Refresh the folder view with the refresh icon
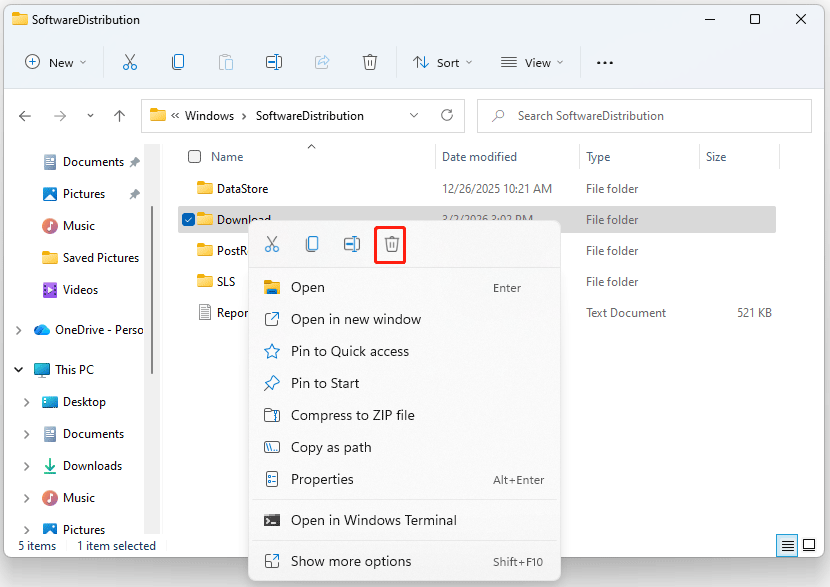This screenshot has width=830, height=587. pos(447,115)
